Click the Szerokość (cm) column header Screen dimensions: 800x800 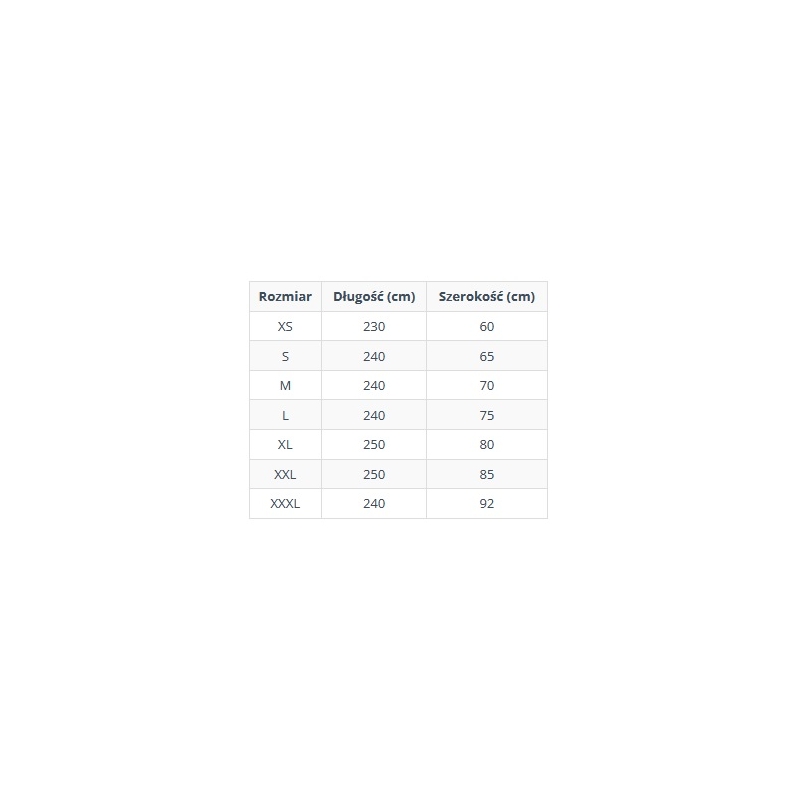click(487, 296)
